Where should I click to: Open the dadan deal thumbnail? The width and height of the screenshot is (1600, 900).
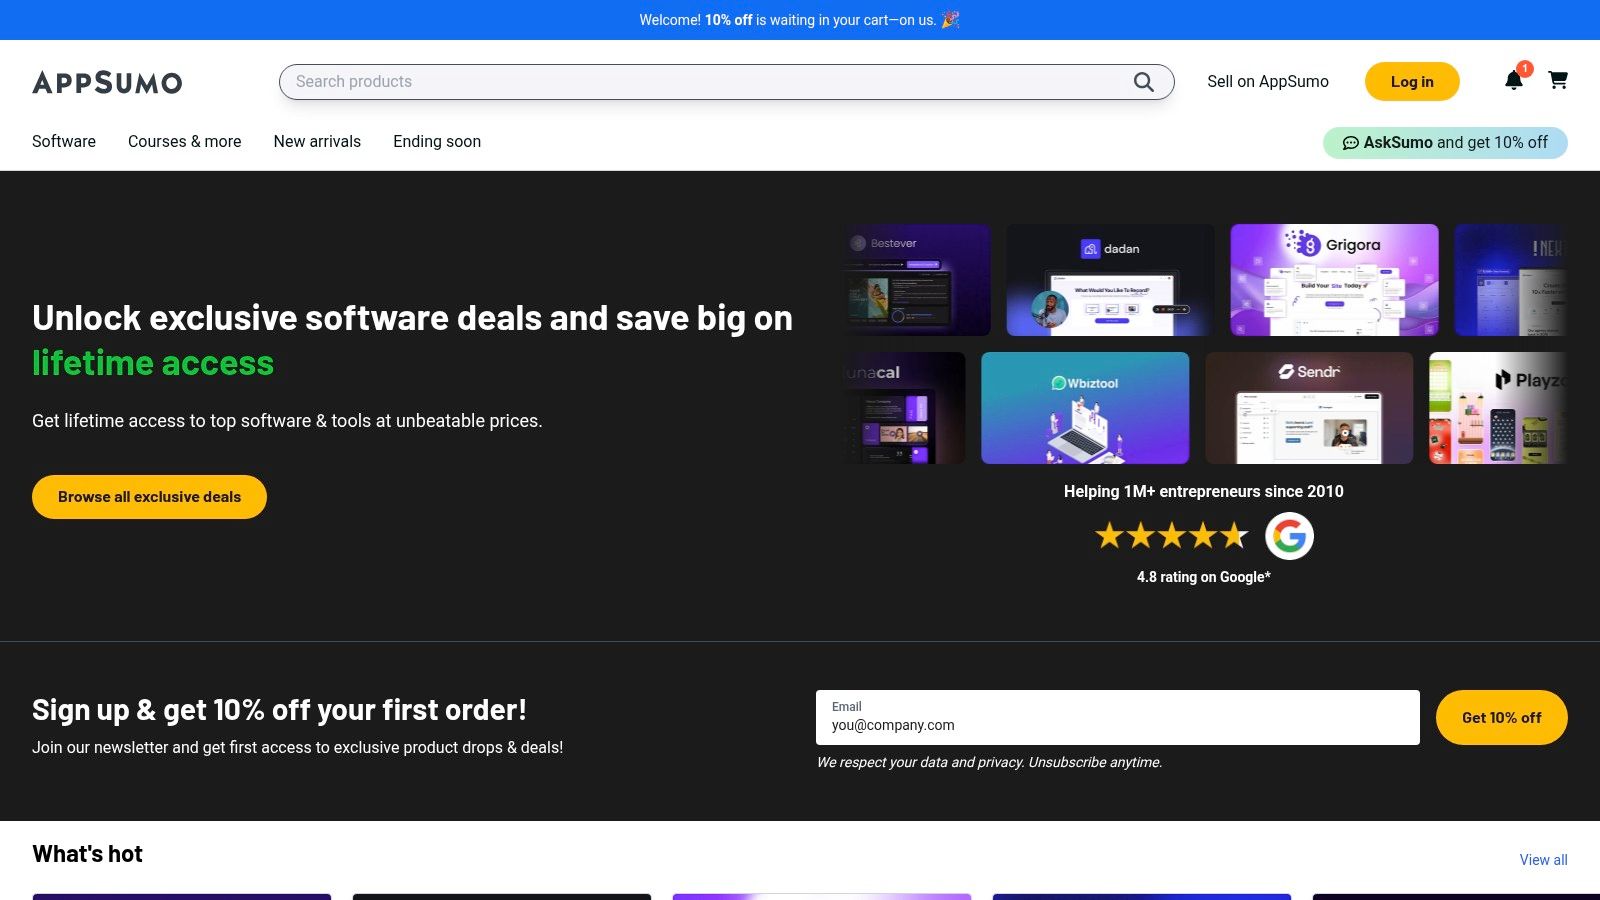1110,280
